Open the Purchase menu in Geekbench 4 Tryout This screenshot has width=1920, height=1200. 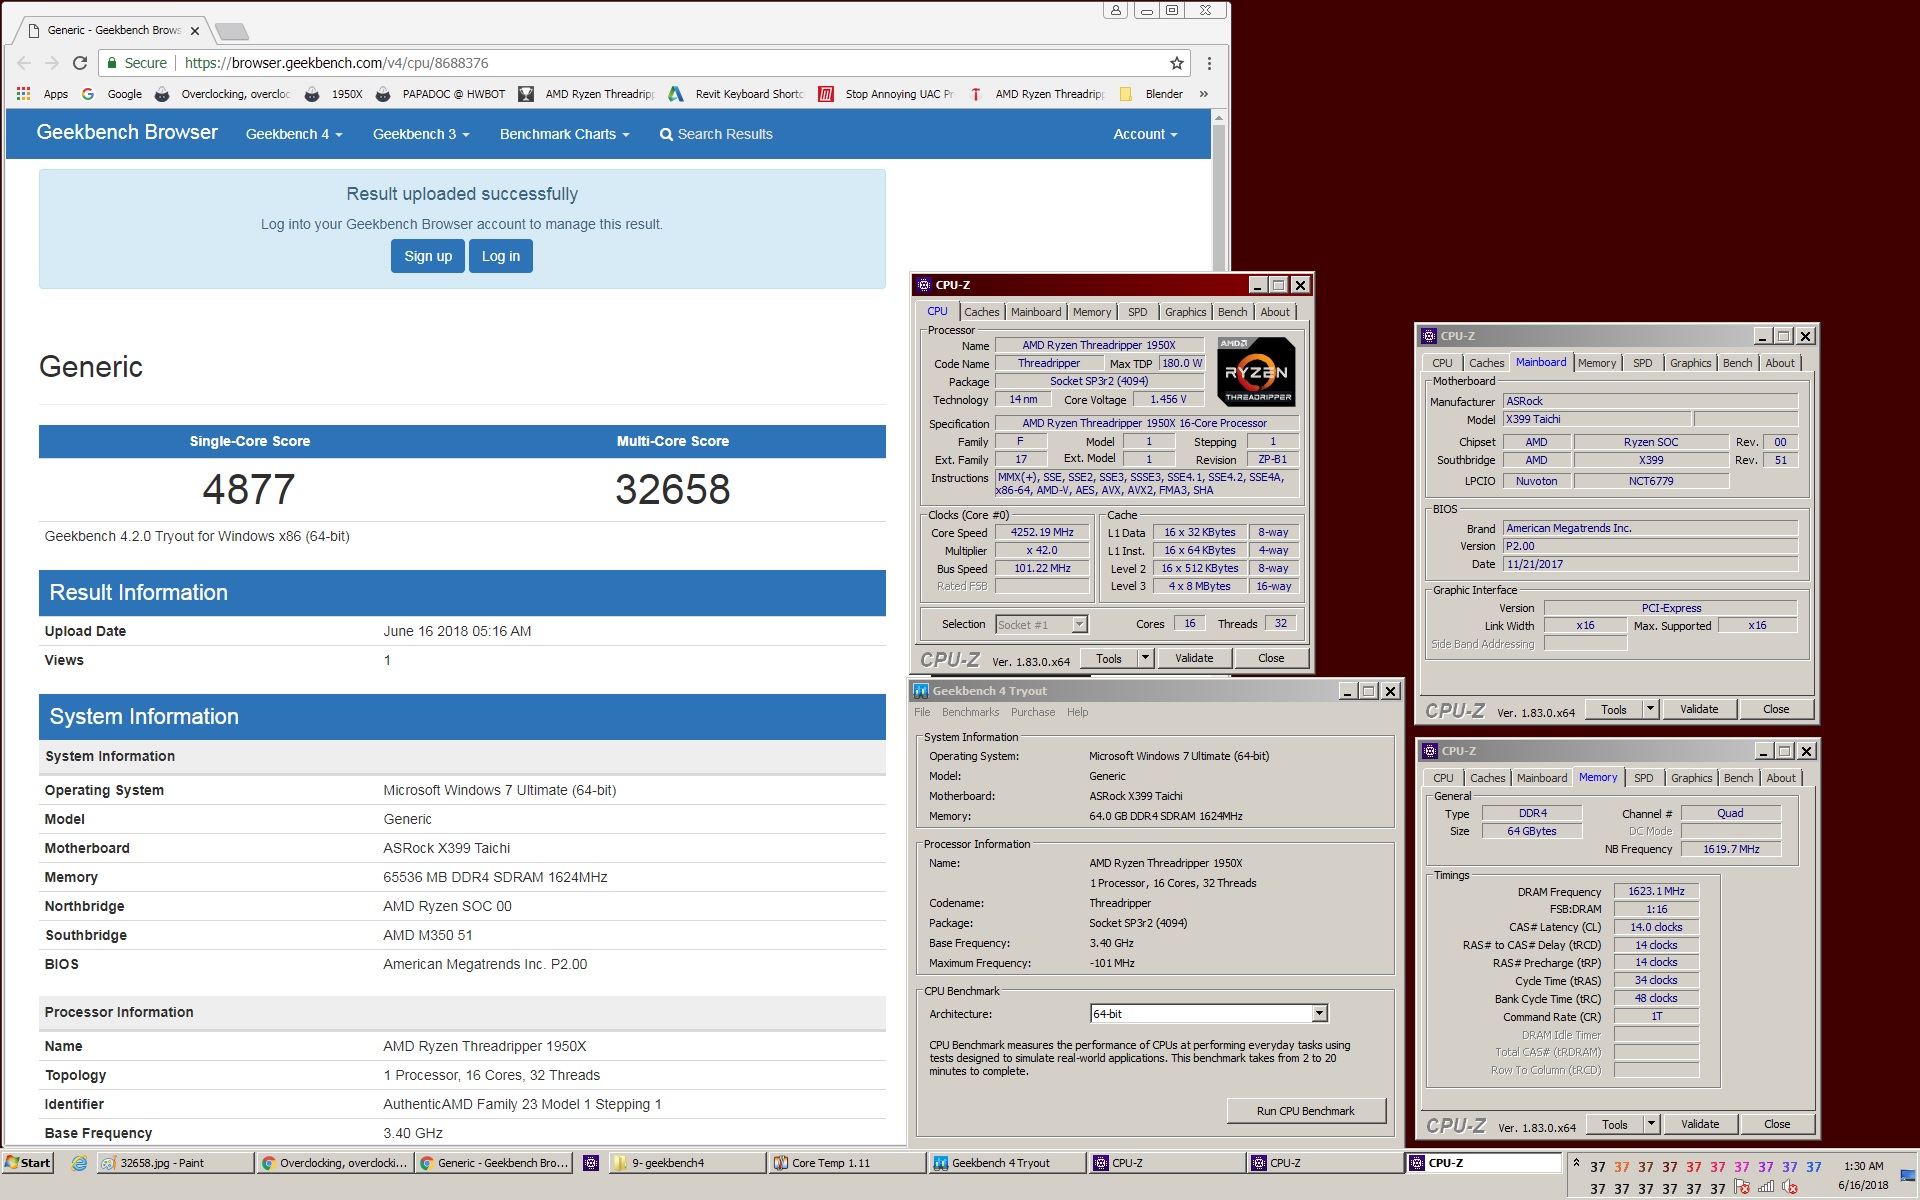(x=1032, y=712)
